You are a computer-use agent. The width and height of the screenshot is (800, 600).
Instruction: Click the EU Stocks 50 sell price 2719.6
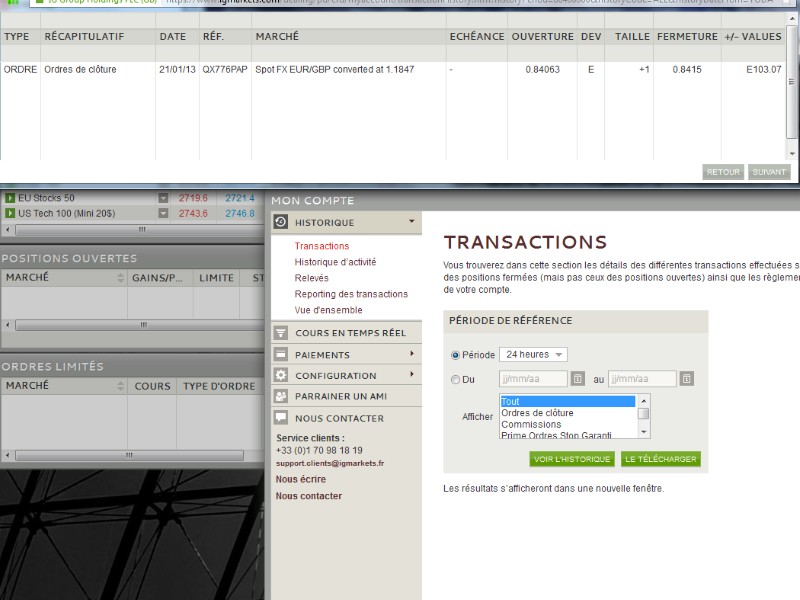click(193, 197)
